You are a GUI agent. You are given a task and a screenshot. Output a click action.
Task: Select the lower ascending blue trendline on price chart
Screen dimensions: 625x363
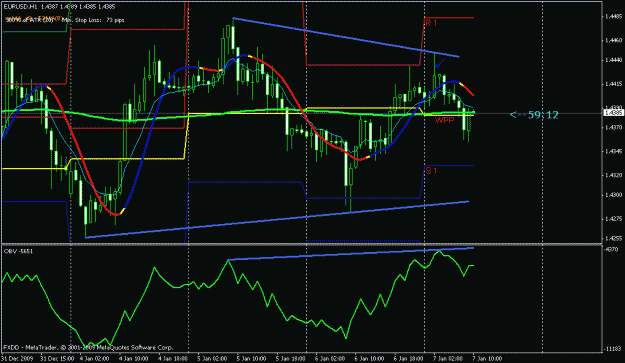[277, 220]
